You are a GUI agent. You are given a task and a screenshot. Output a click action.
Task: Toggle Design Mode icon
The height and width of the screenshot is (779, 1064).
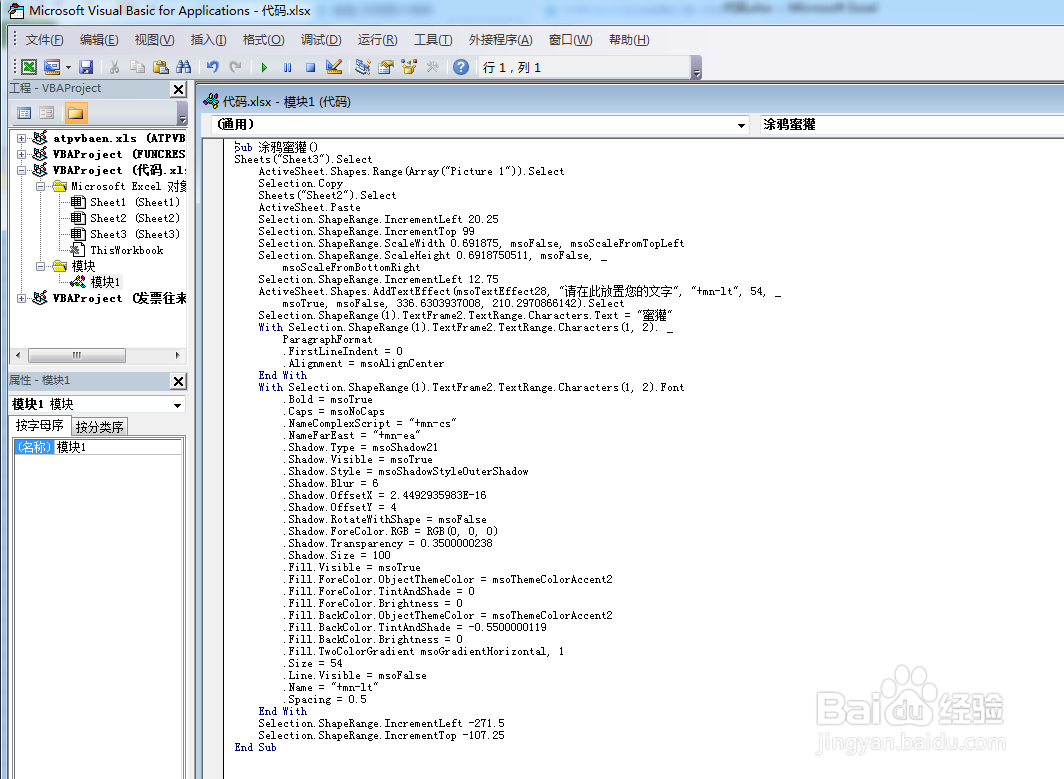334,67
